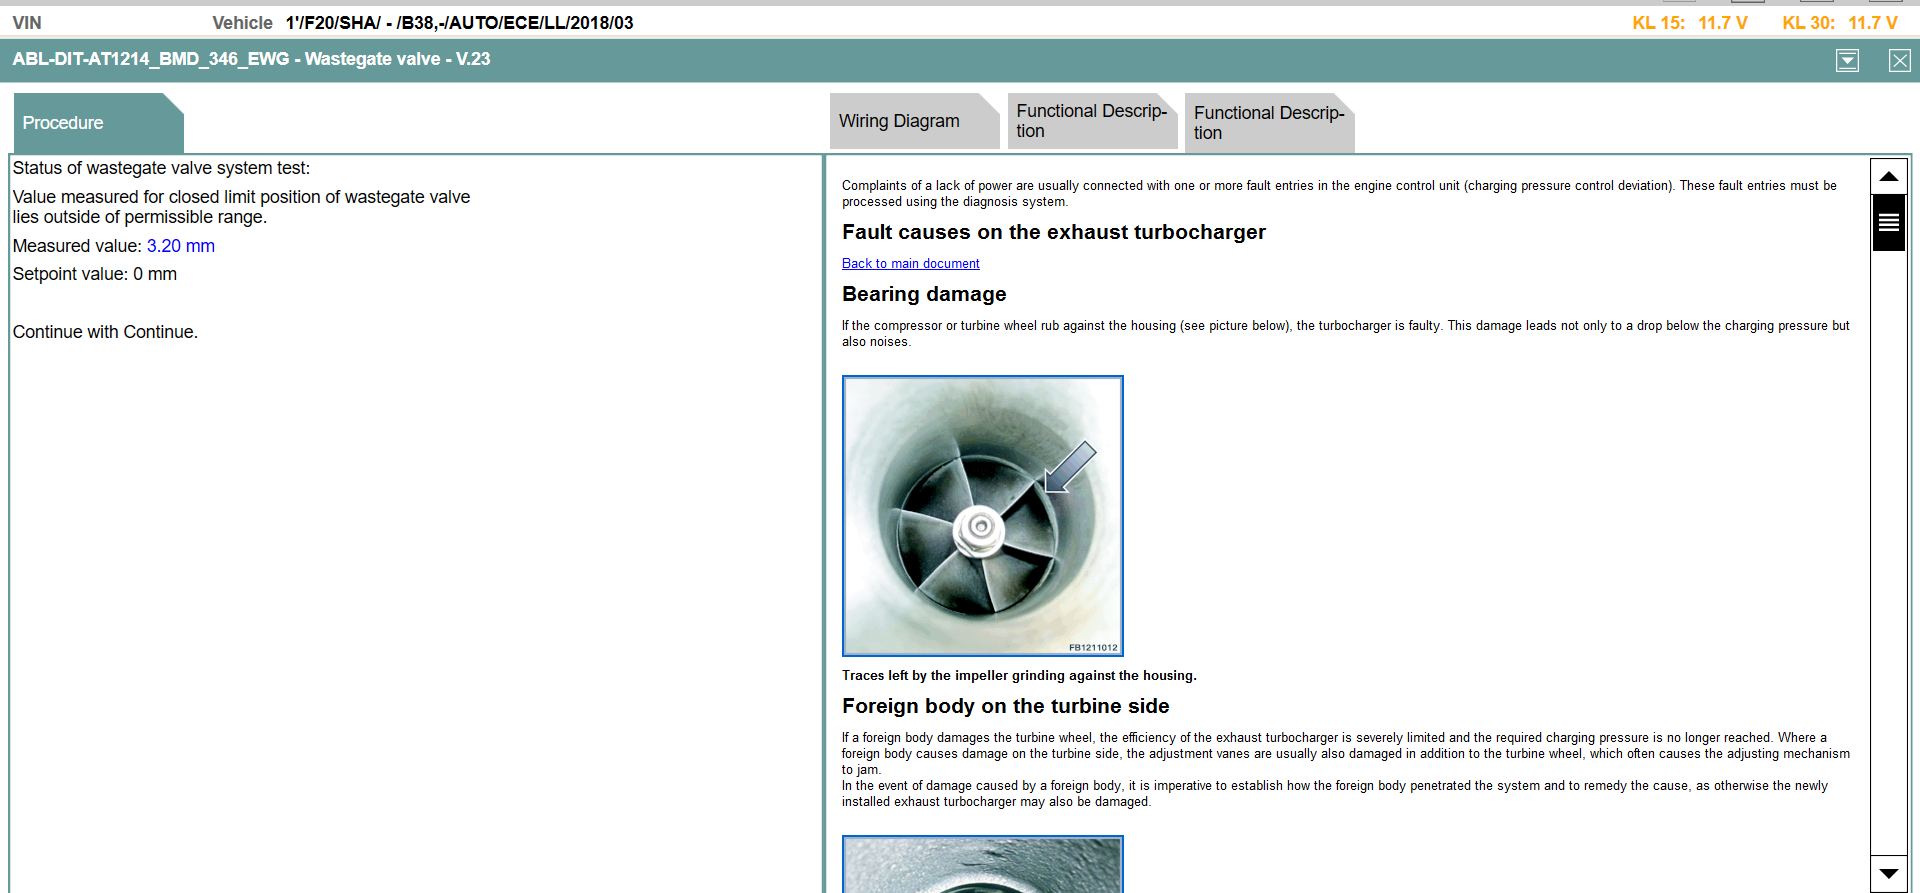
Task: Switch to the Wiring Diagram tab
Action: click(x=914, y=121)
